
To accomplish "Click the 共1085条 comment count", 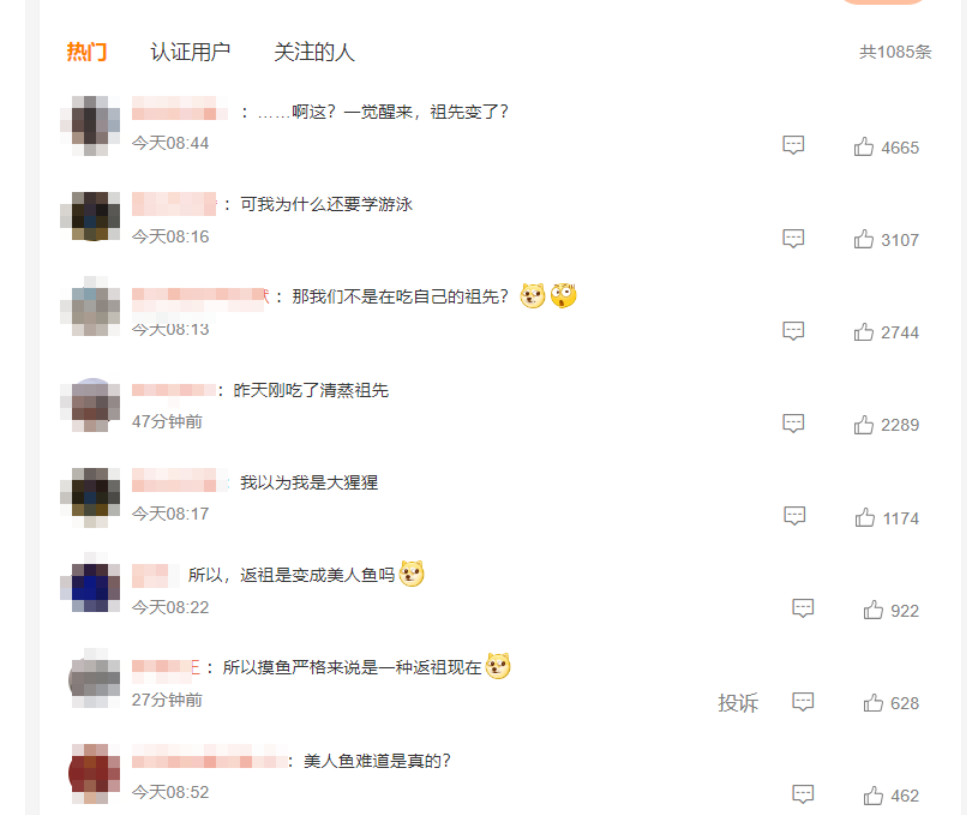I will 895,52.
